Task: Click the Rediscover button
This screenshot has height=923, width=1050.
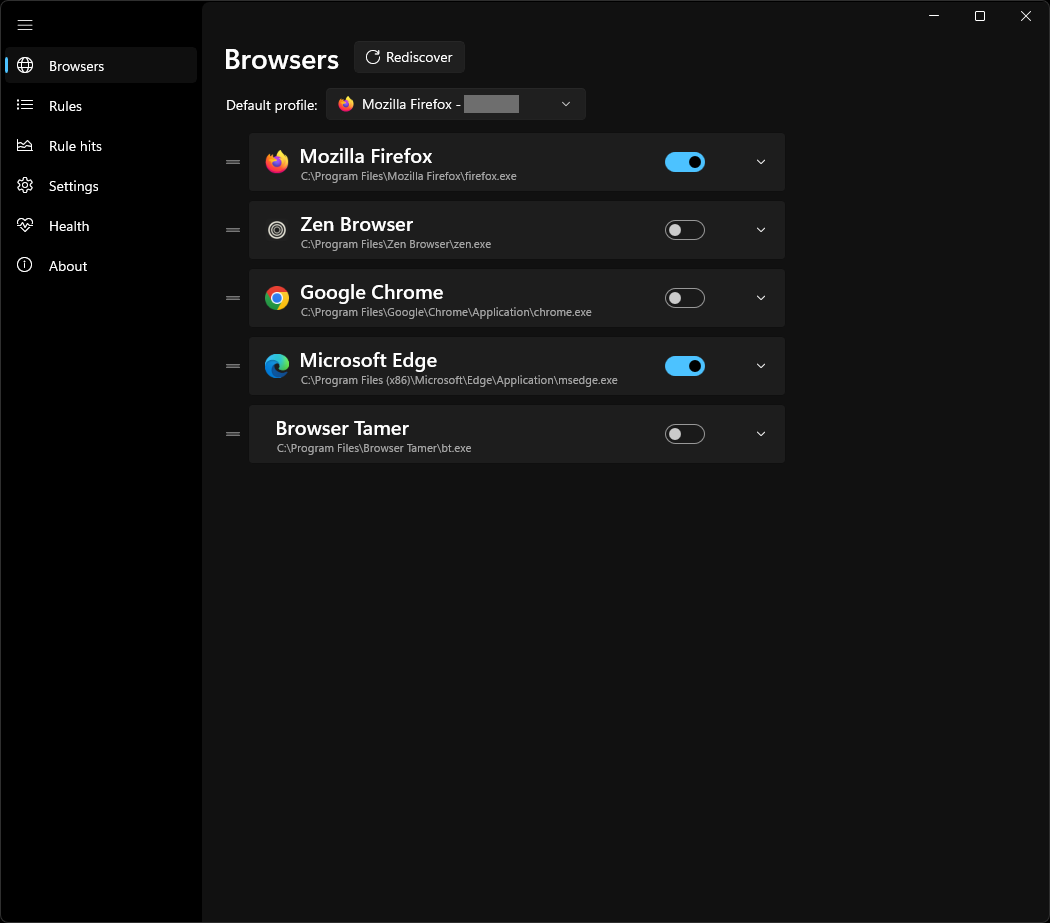Action: tap(409, 57)
